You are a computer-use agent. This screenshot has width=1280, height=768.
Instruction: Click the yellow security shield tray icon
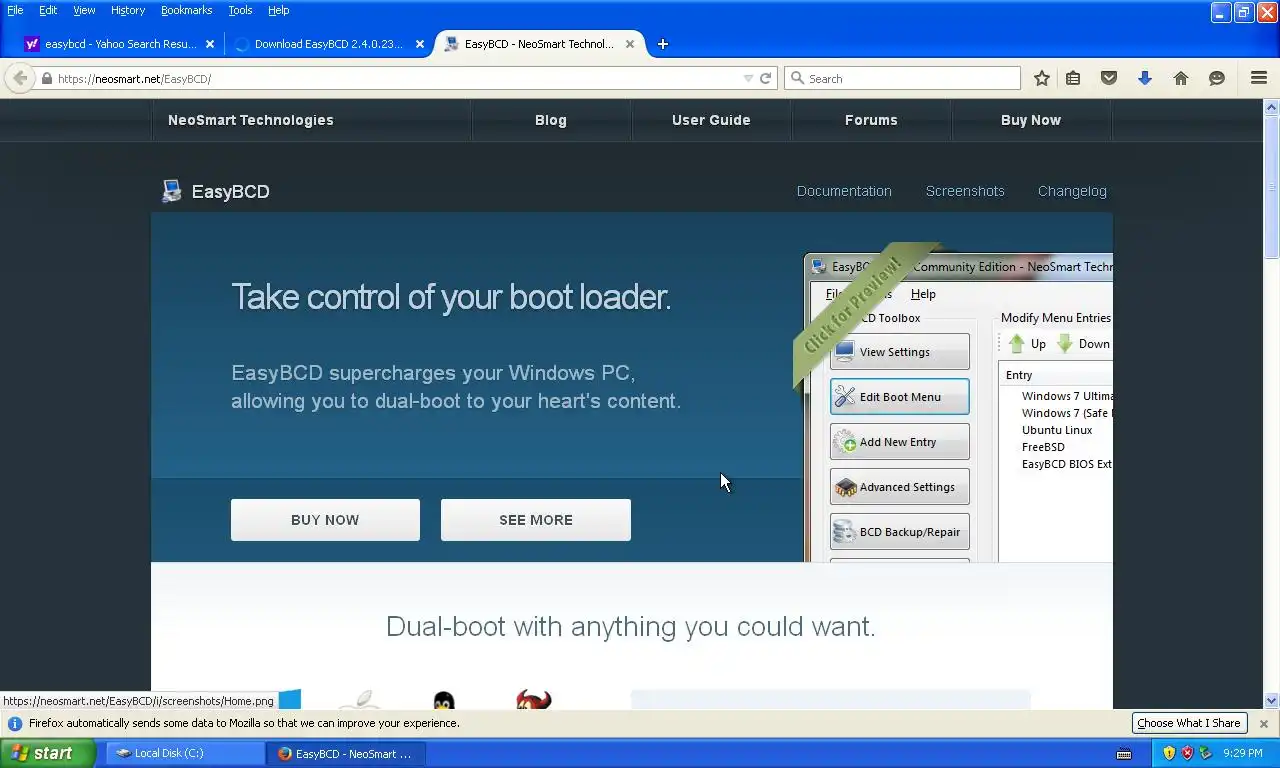1169,753
